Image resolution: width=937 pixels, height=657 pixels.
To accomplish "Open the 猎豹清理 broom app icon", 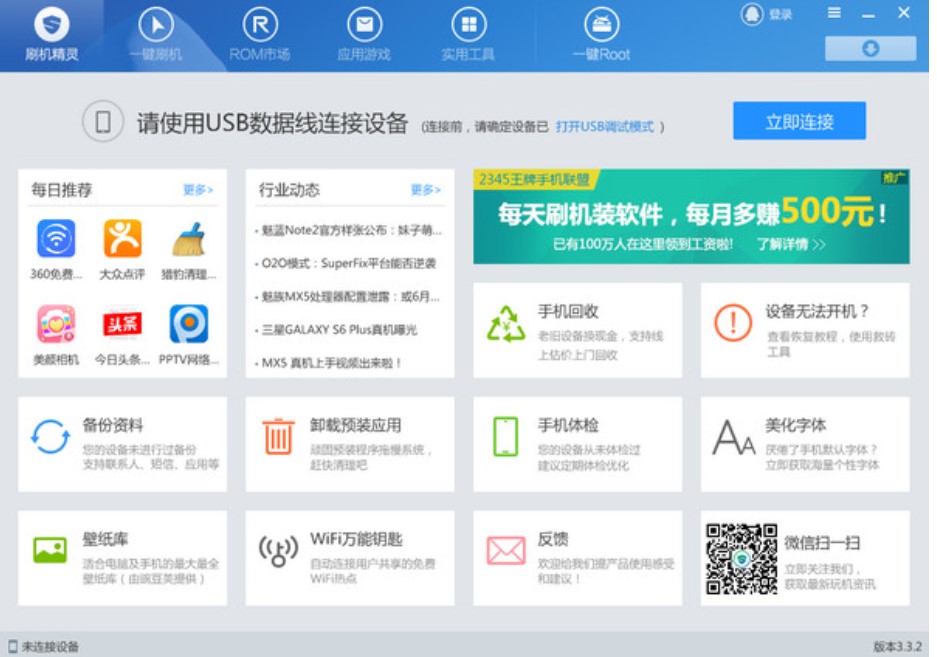I will coord(189,239).
